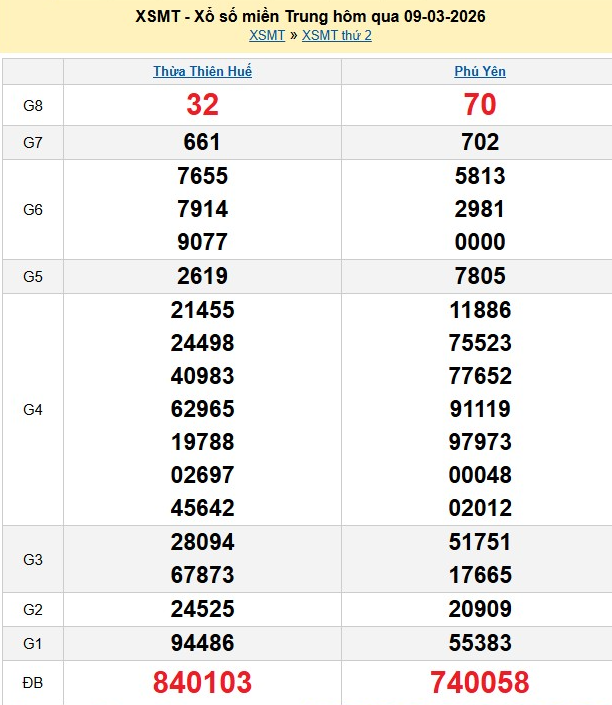Image resolution: width=612 pixels, height=705 pixels.
Task: Select the G8 result 32
Action: tap(202, 105)
